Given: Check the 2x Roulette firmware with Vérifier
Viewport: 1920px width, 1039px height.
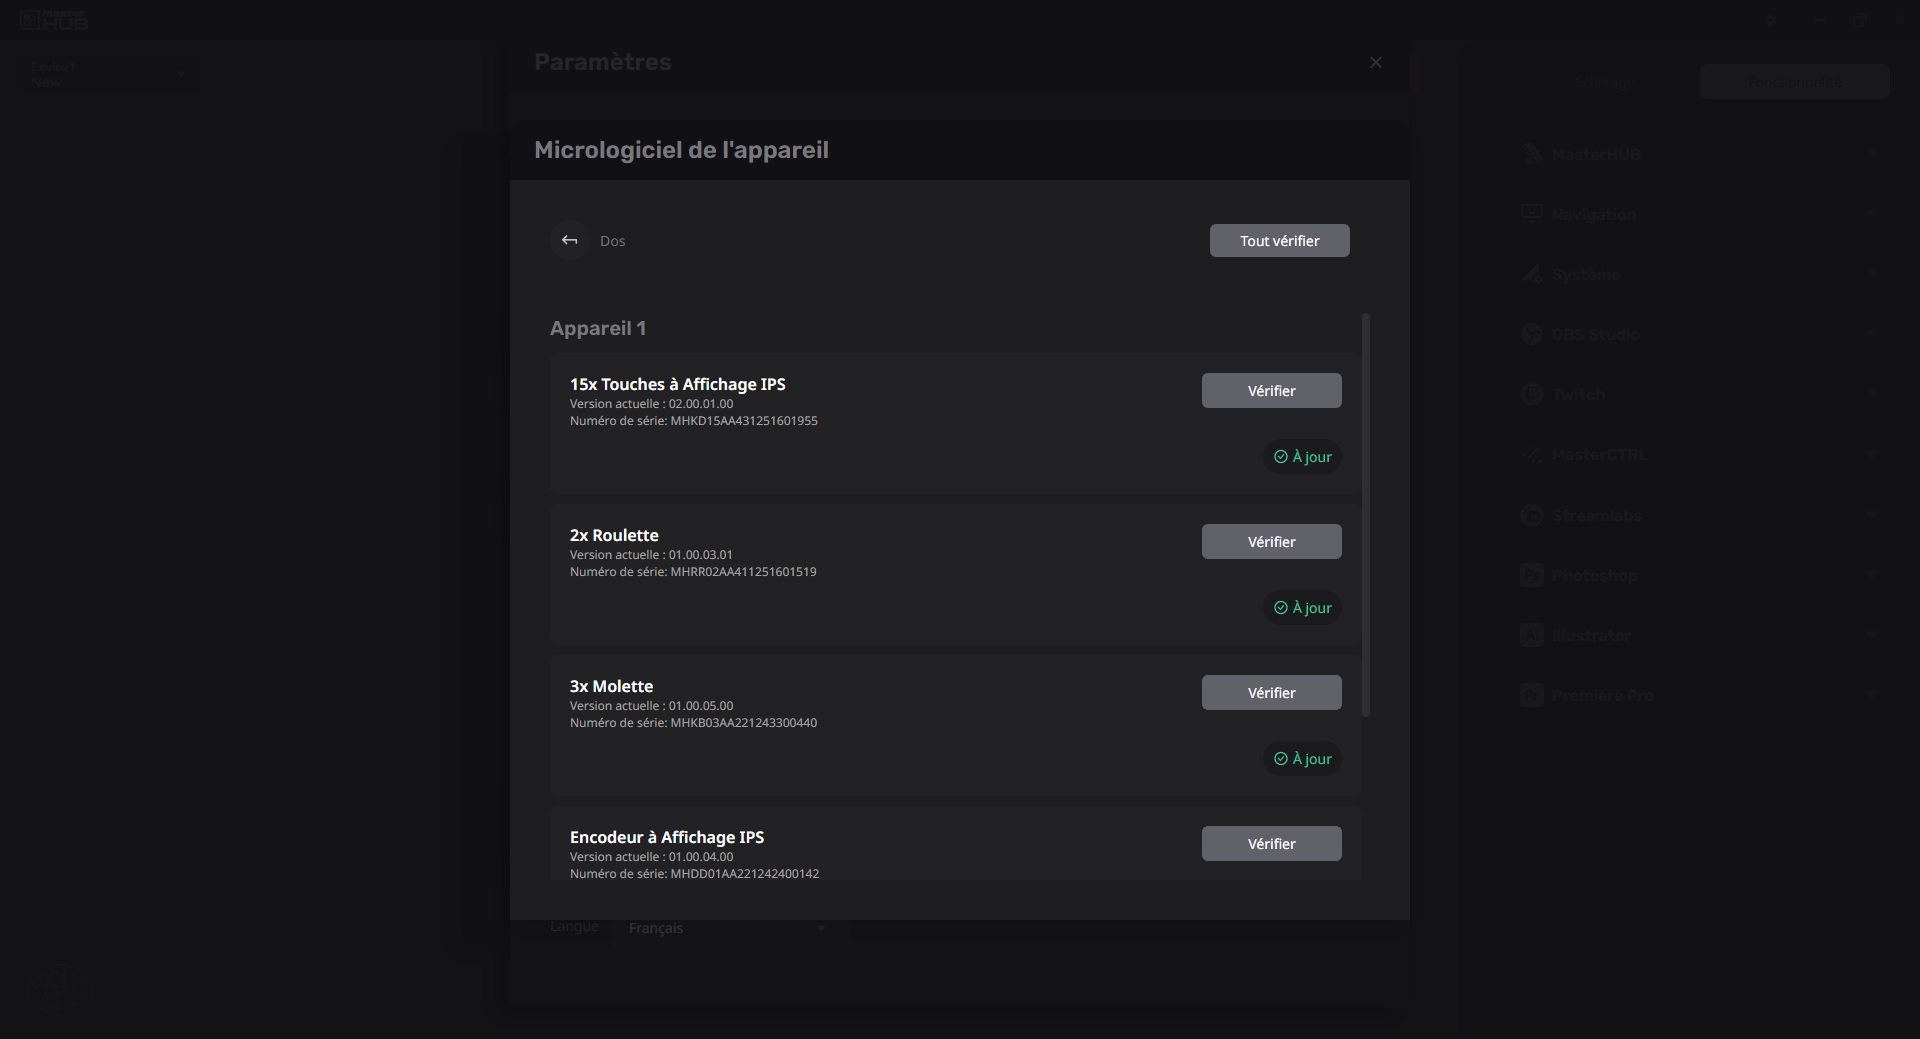Looking at the screenshot, I should (1271, 542).
